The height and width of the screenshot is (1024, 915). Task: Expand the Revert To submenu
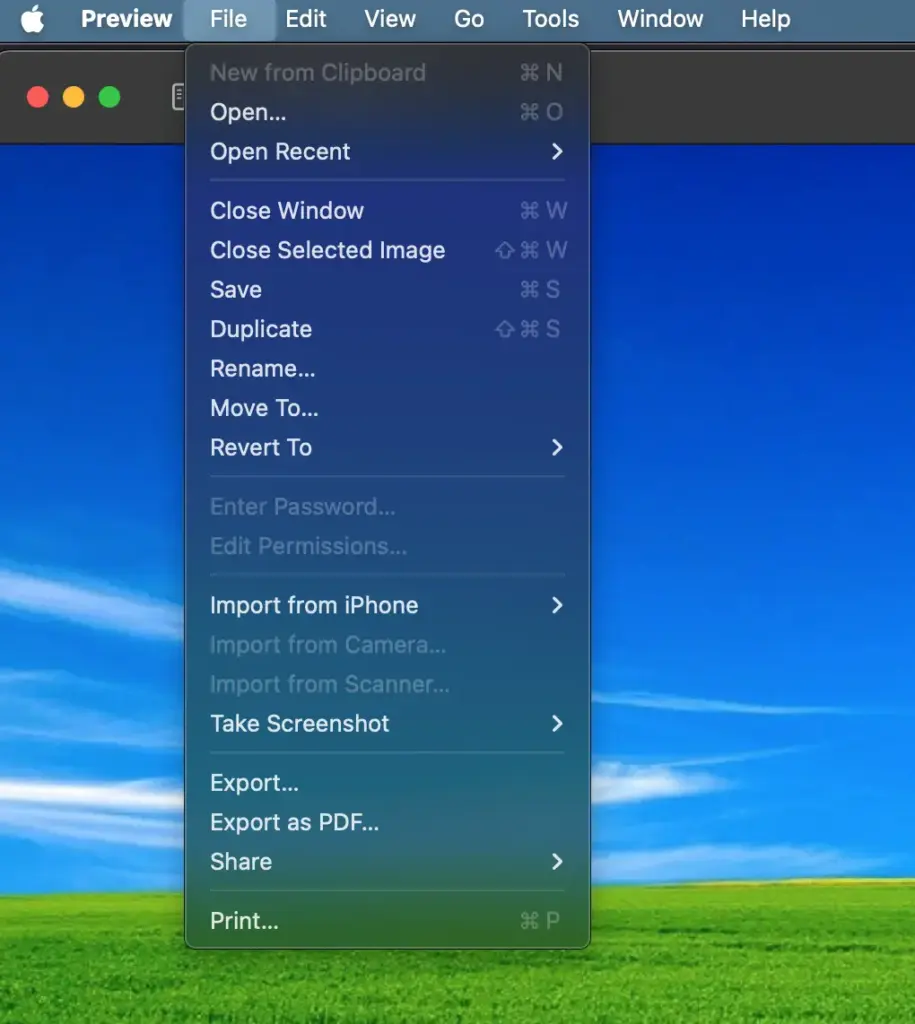(387, 447)
